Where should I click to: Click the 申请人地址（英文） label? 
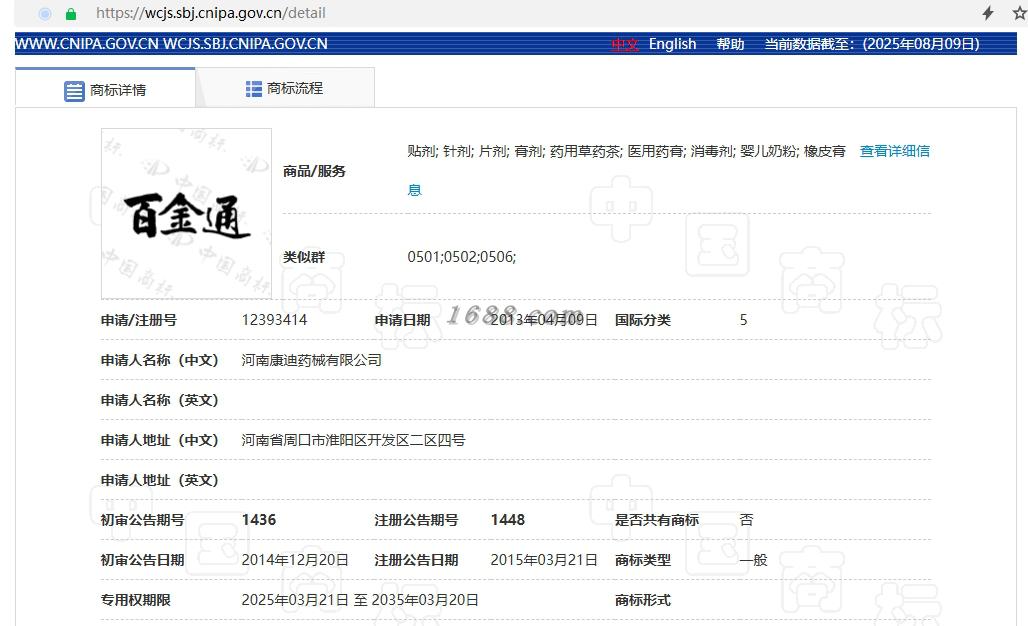pyautogui.click(x=159, y=480)
